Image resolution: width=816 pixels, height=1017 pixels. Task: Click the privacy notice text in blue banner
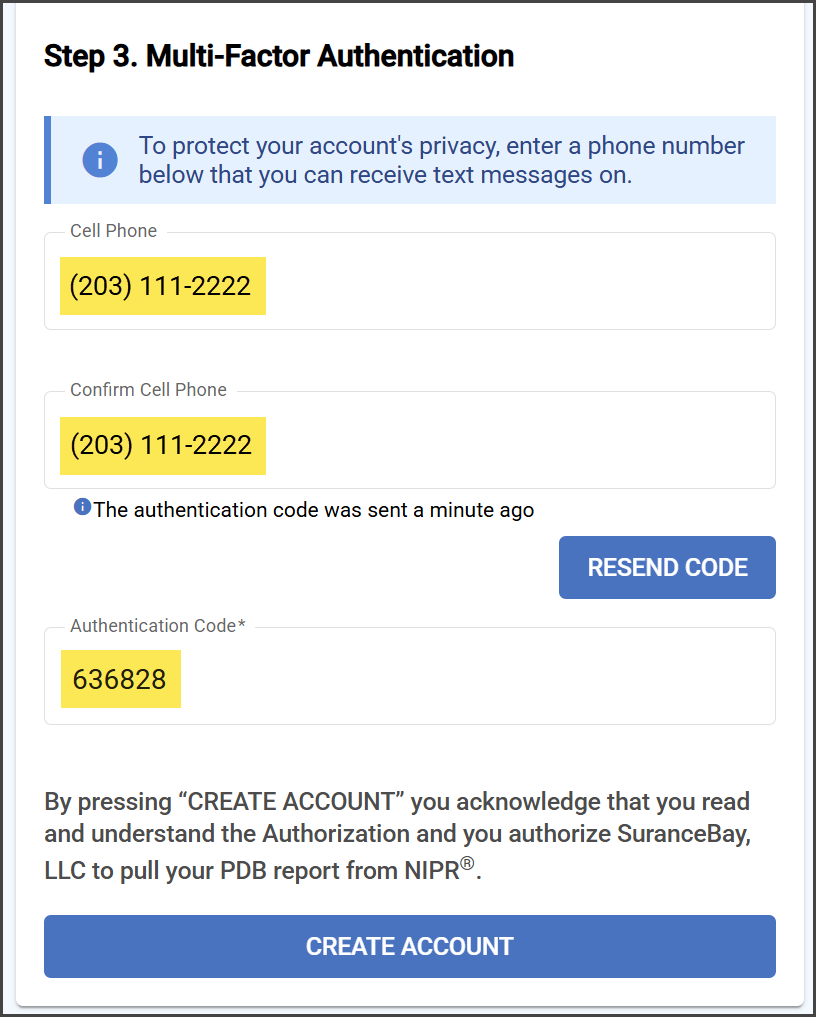(x=442, y=160)
